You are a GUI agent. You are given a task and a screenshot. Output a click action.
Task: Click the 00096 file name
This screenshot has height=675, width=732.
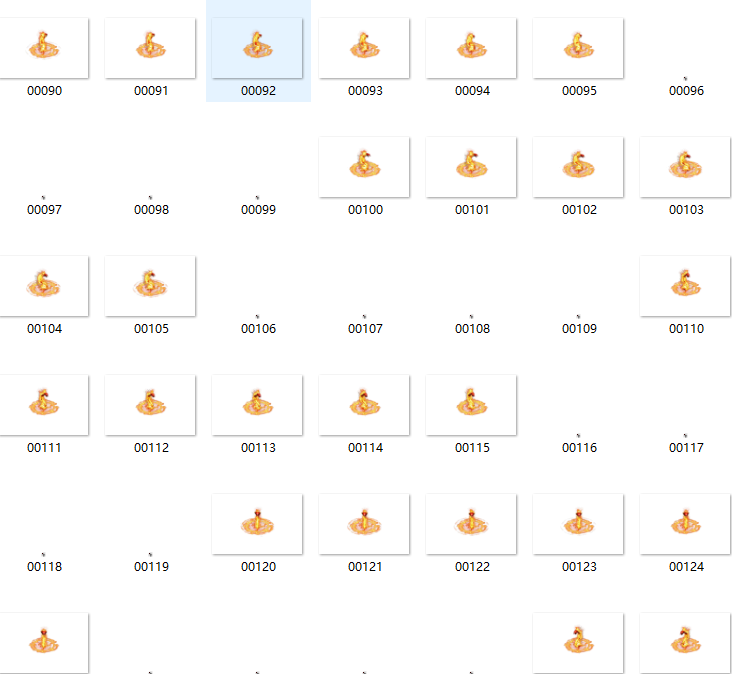point(686,91)
